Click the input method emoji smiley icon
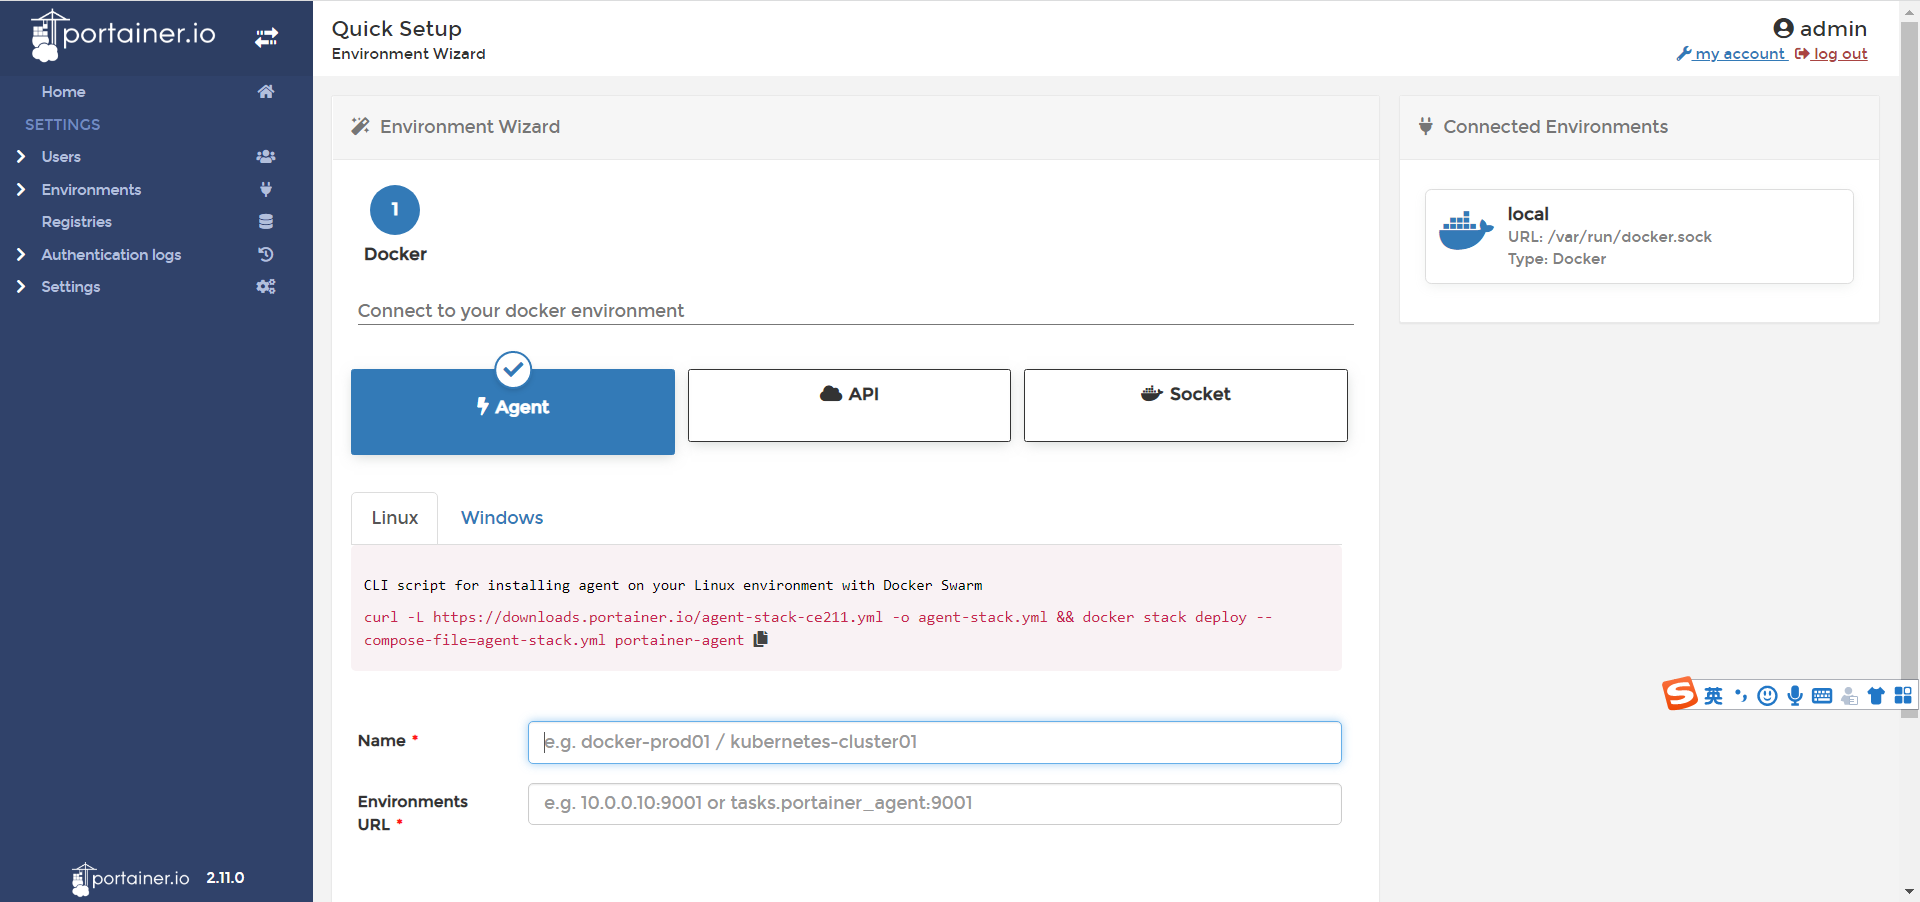This screenshot has width=1920, height=902. [x=1768, y=696]
